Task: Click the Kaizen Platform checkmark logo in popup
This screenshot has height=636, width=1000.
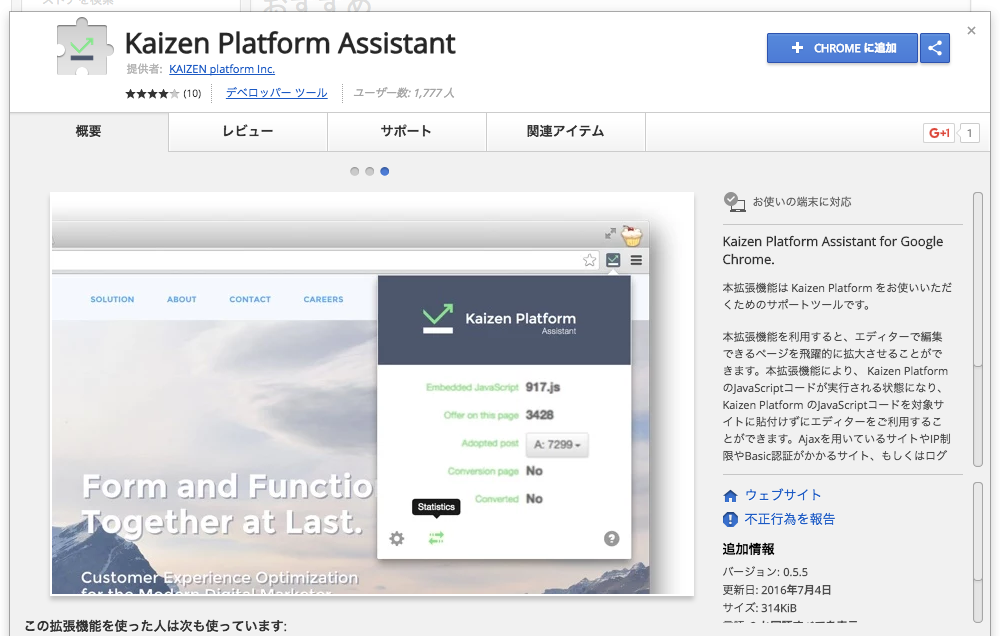Action: 438,318
